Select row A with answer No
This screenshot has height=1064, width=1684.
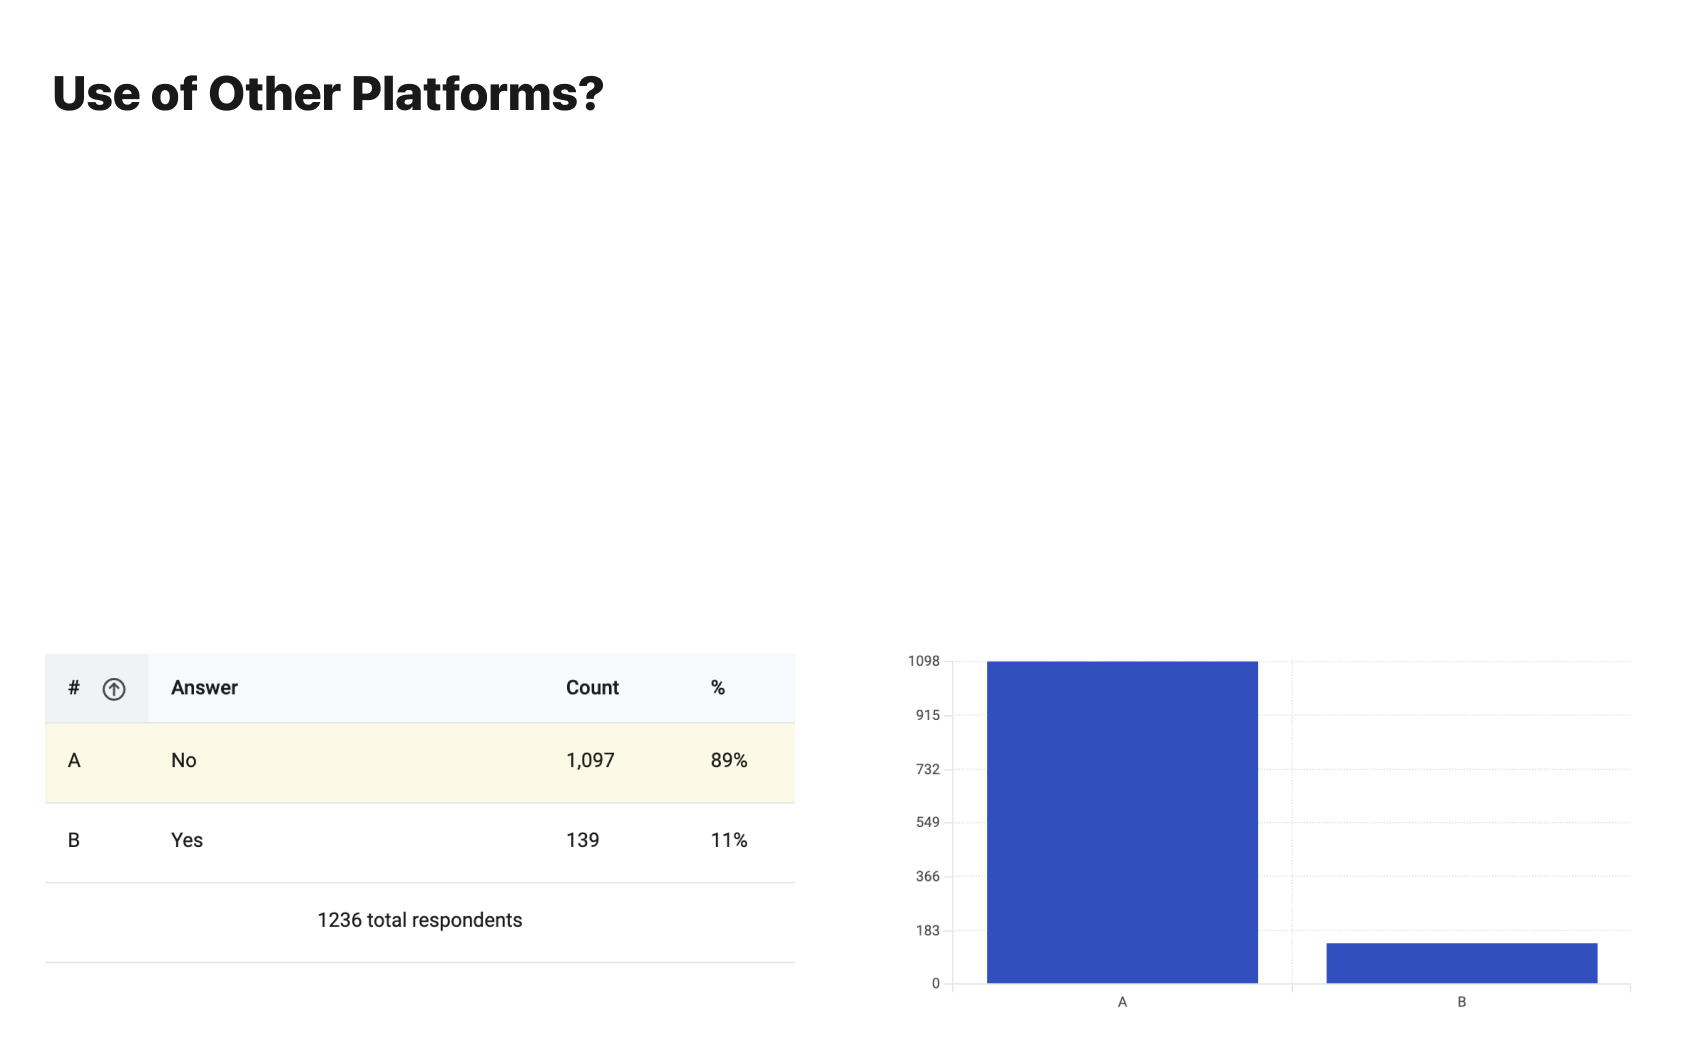(420, 762)
